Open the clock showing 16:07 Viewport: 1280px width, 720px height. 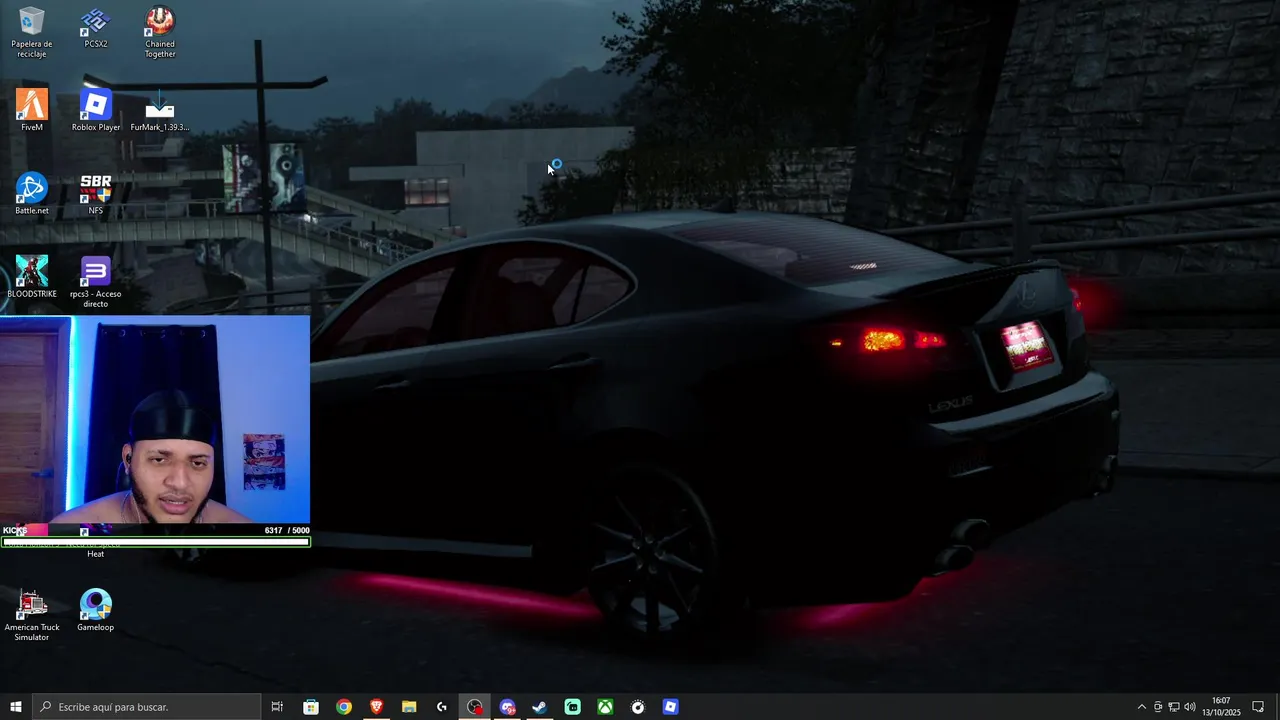(1221, 707)
